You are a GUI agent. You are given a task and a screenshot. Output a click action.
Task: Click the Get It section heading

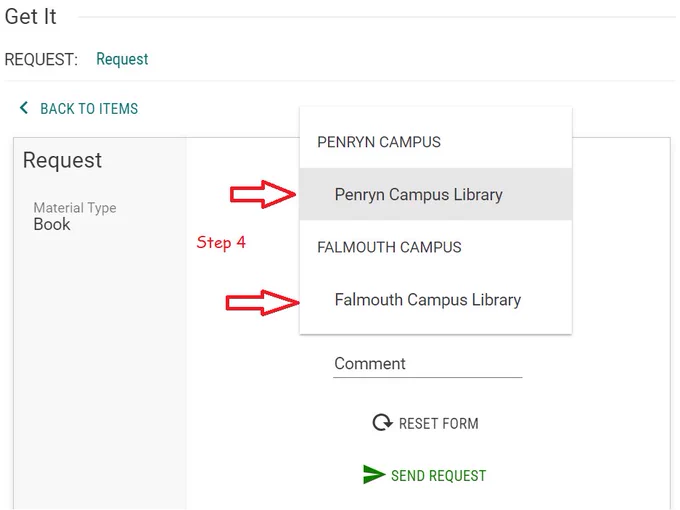tap(30, 17)
